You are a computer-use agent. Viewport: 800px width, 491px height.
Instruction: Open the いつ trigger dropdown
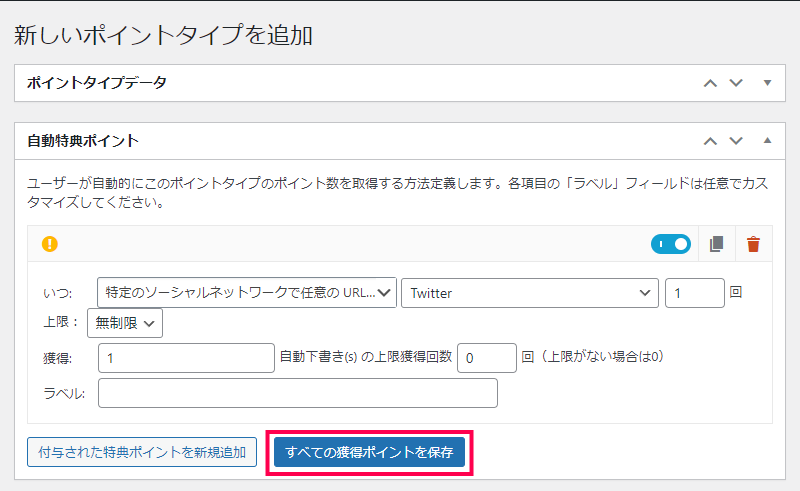click(246, 292)
